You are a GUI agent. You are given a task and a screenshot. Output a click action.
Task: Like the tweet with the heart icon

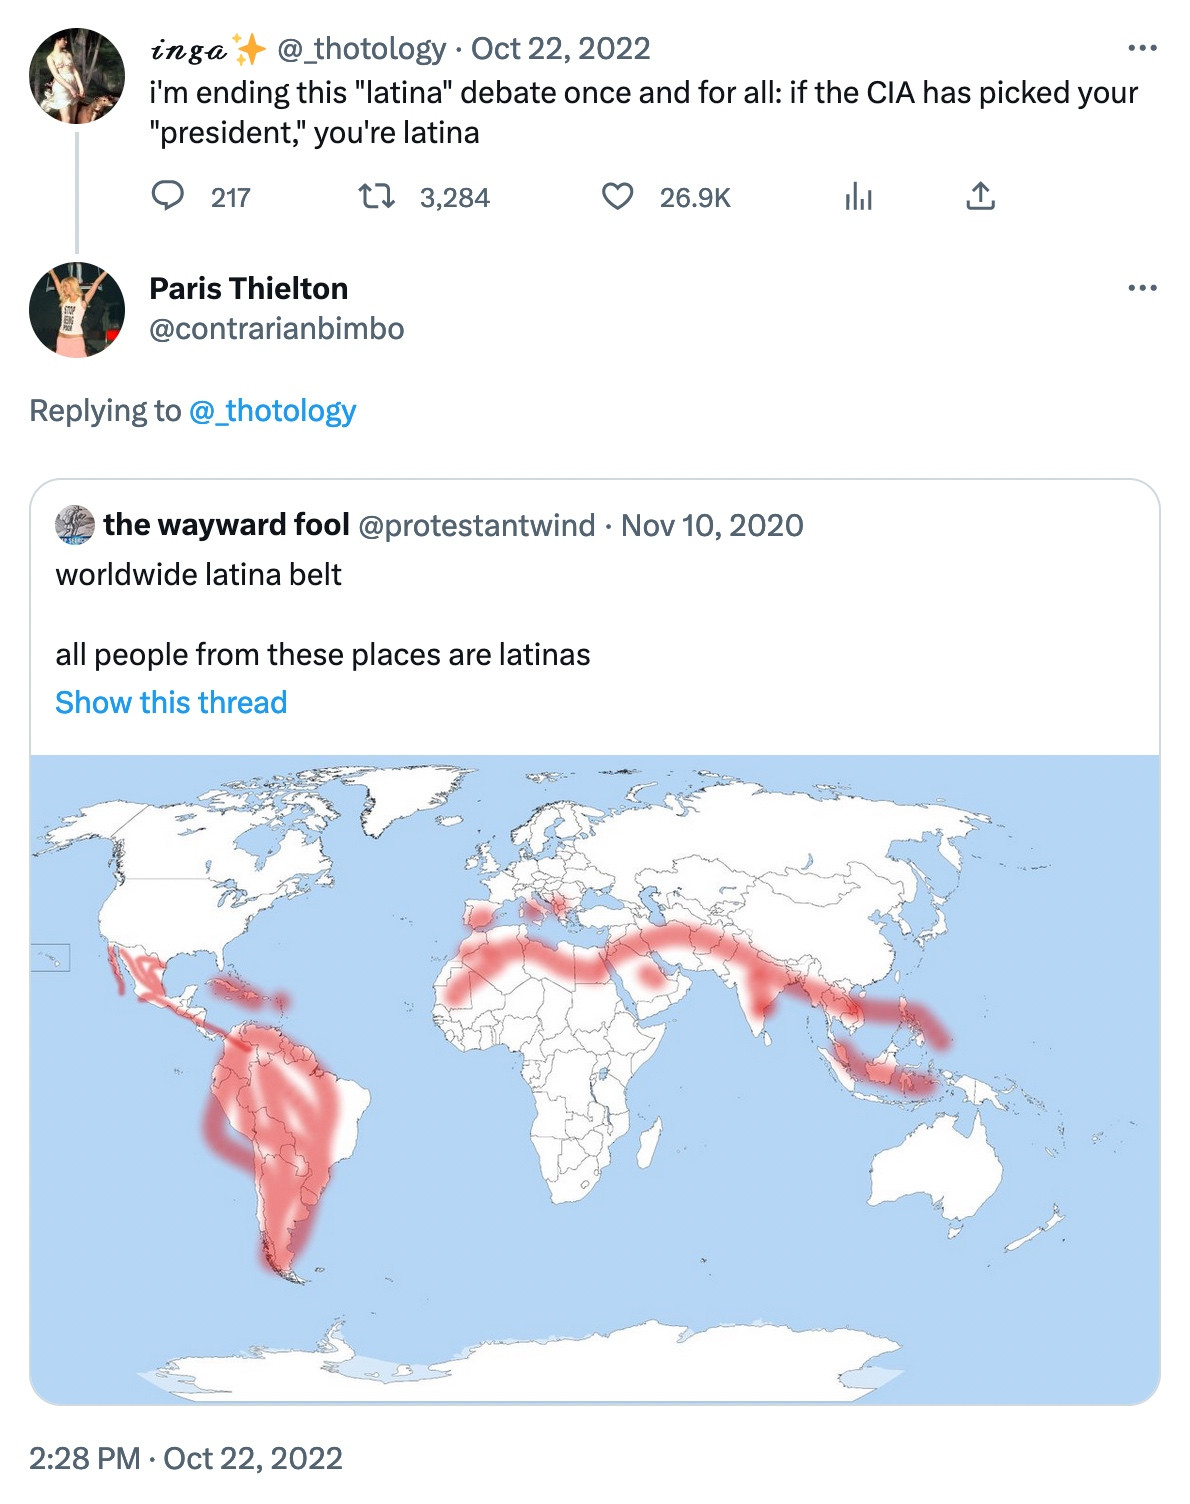click(617, 196)
